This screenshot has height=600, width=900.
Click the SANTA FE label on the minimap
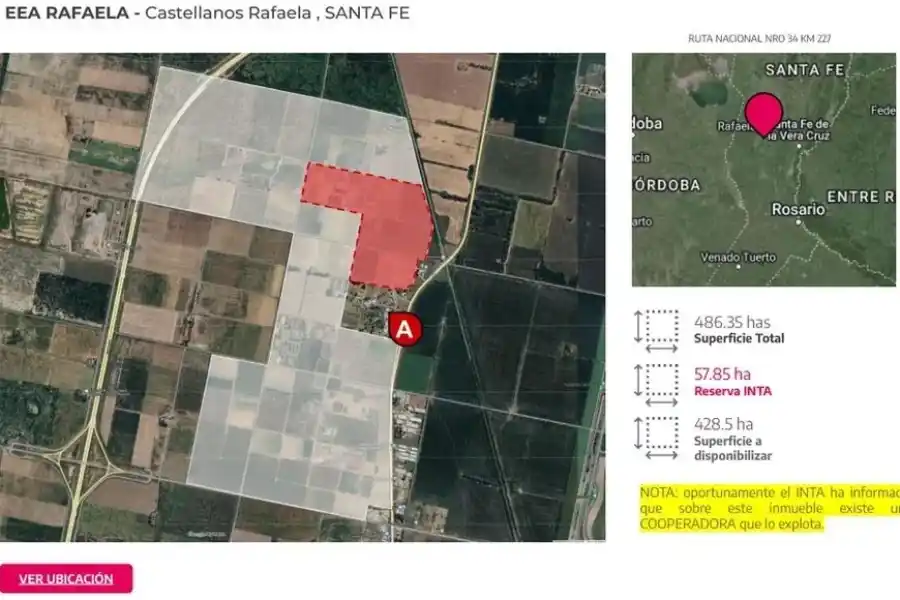pyautogui.click(x=805, y=70)
